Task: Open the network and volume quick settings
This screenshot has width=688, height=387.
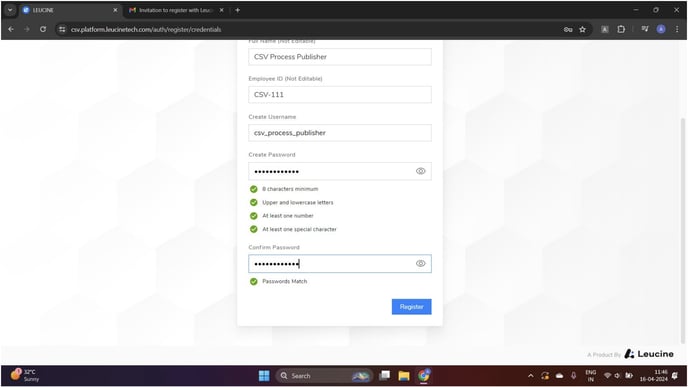Action: click(x=618, y=376)
